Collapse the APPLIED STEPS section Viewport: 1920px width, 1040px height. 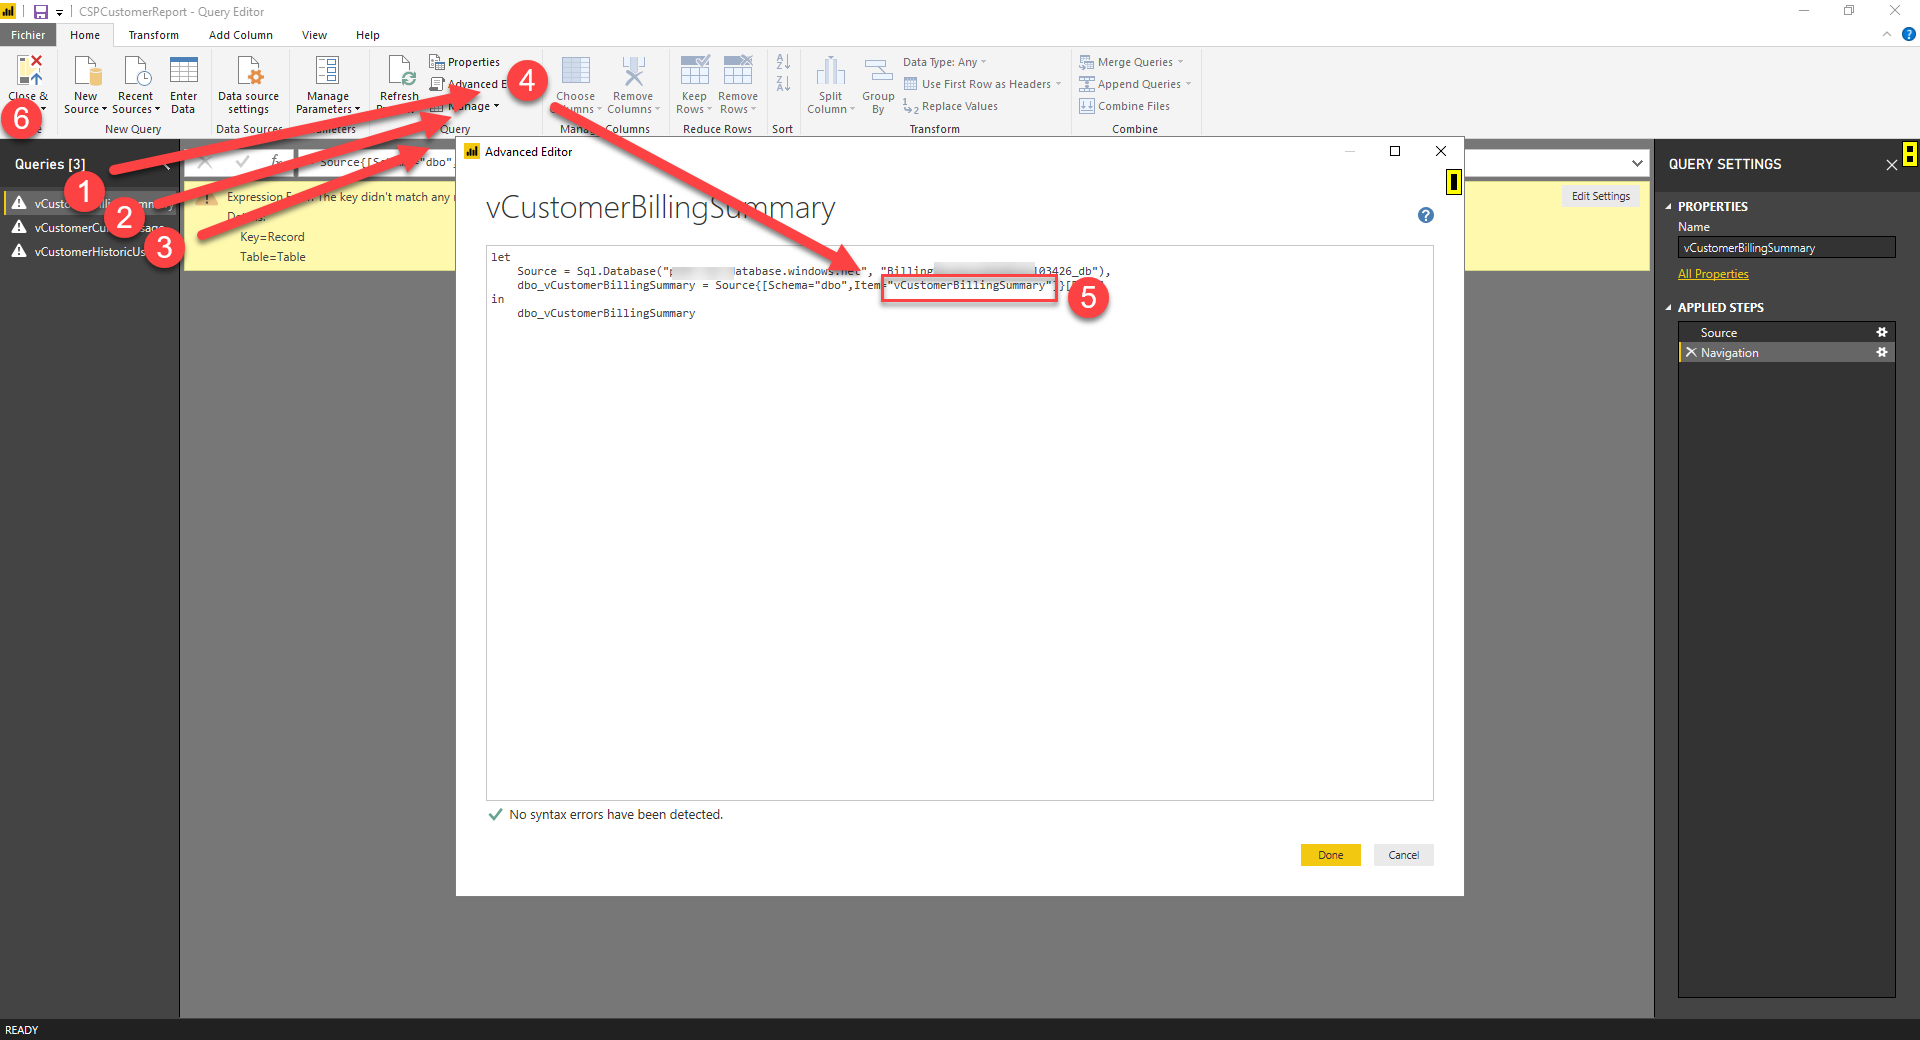click(x=1668, y=308)
